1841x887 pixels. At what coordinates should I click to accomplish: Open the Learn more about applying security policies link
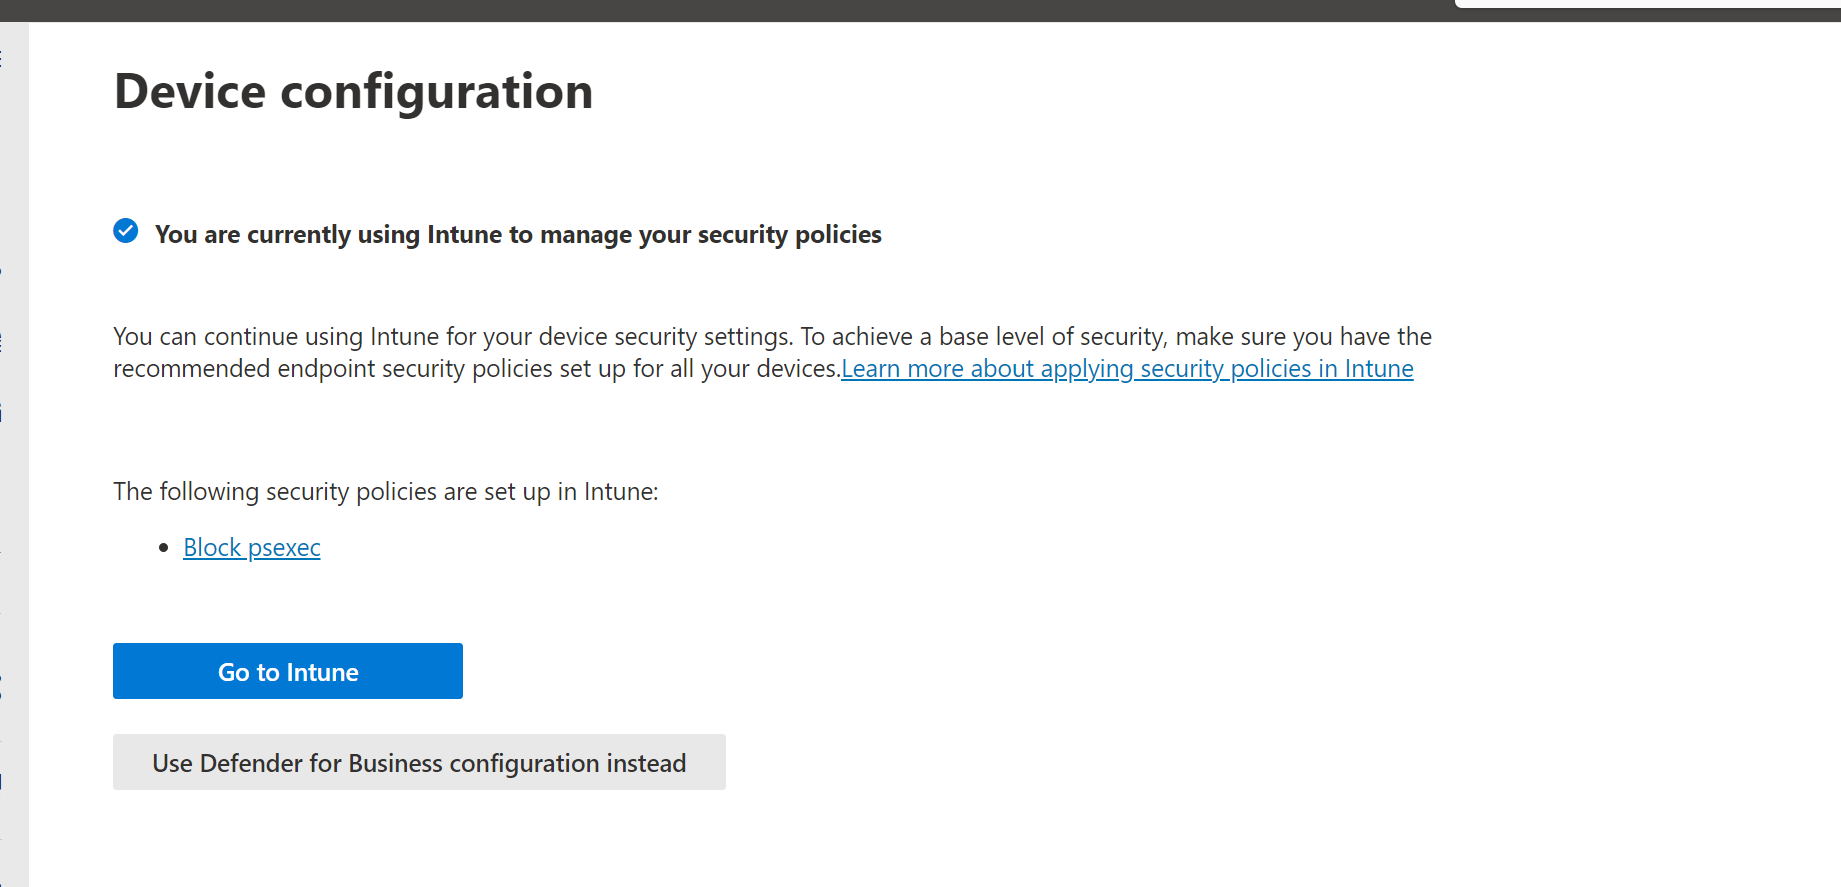point(1127,369)
